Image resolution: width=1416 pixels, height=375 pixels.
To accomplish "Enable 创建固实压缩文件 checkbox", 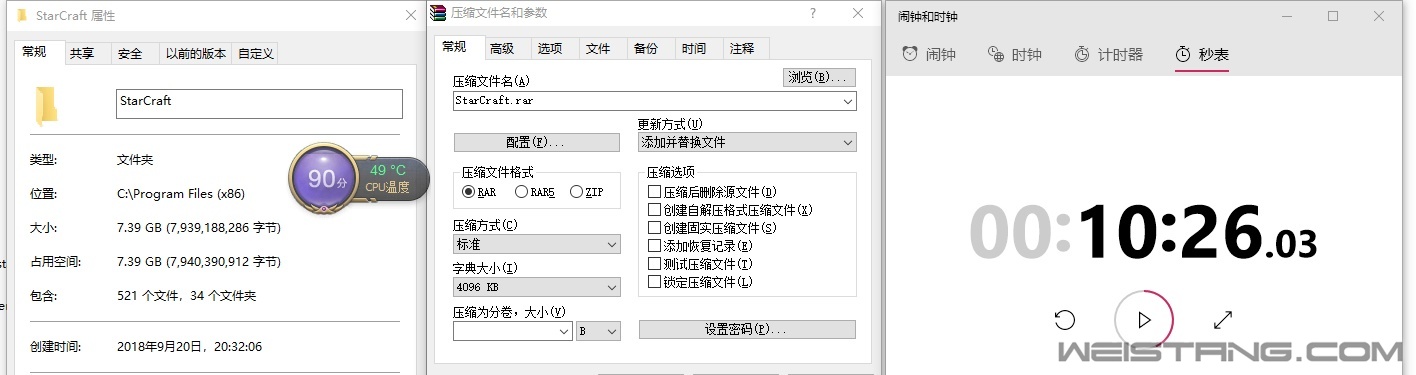I will pos(713,228).
